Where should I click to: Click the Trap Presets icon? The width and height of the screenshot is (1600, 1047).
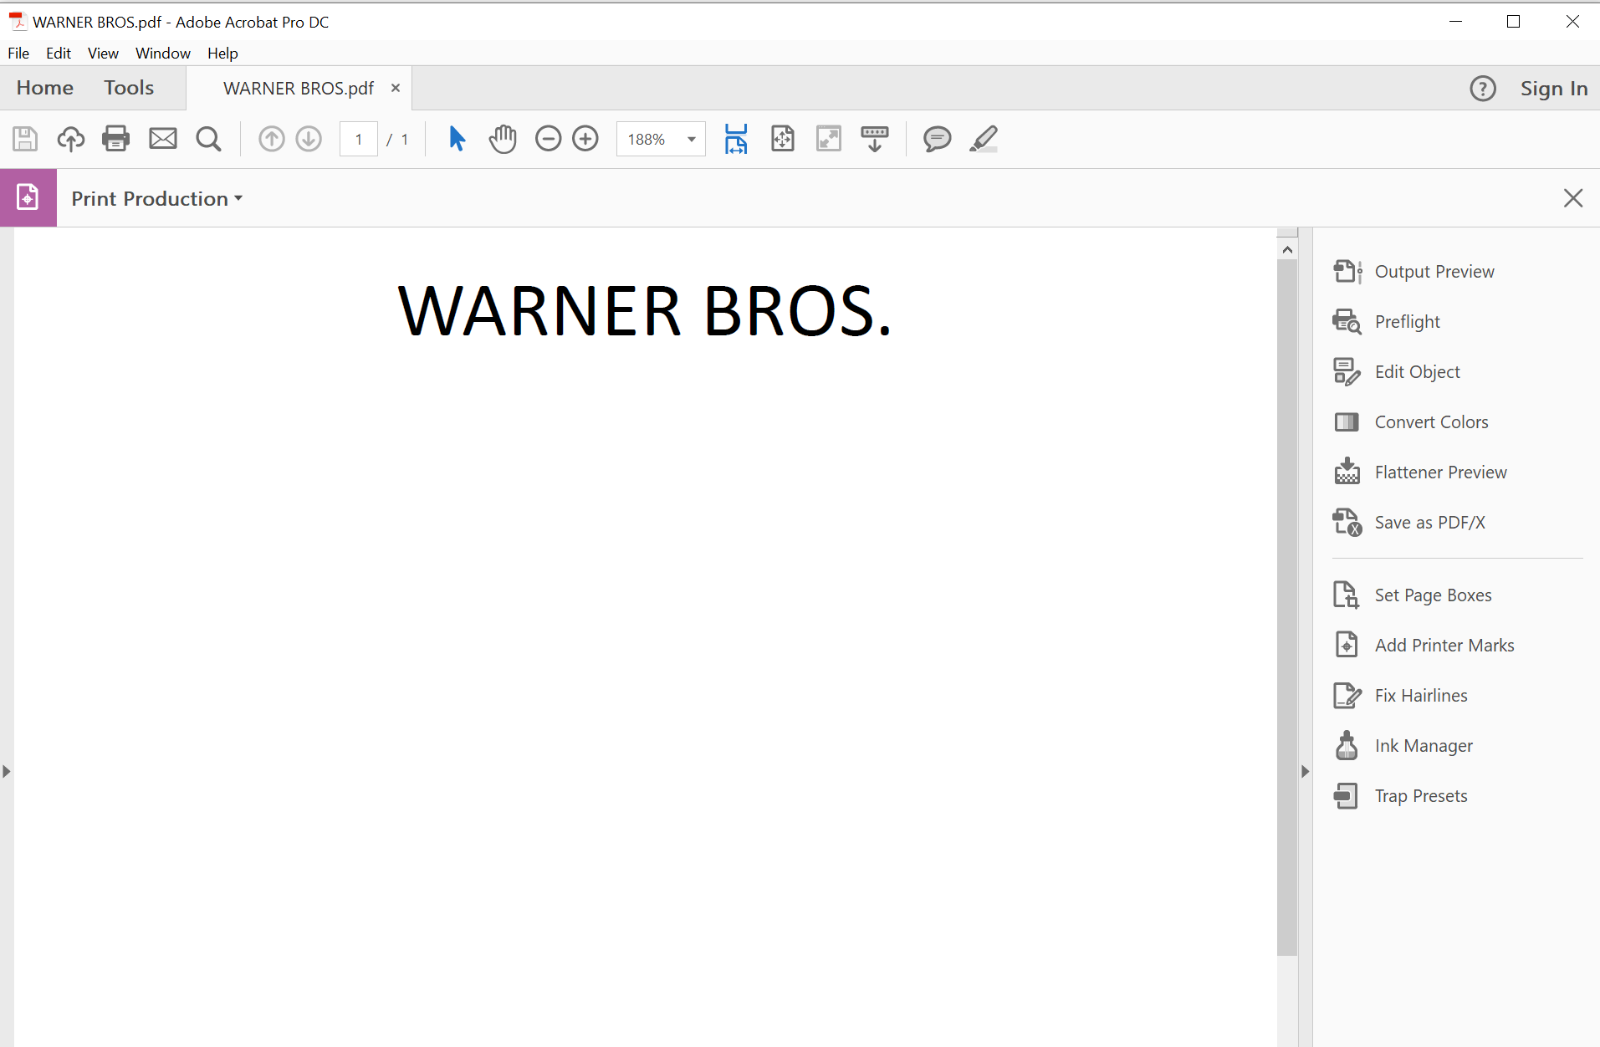point(1347,796)
